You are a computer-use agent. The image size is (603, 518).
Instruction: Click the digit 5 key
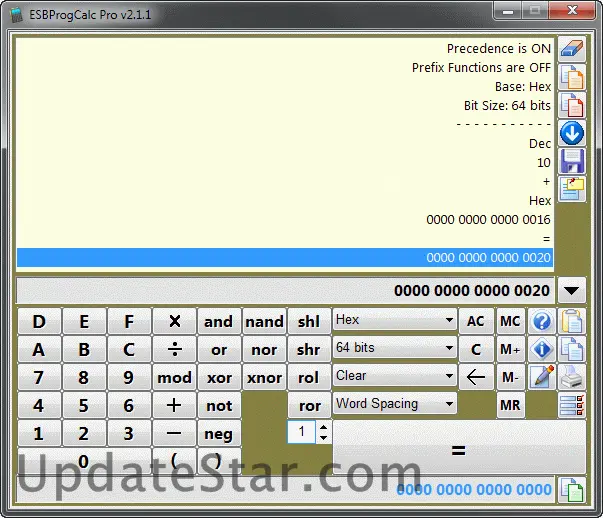click(x=84, y=405)
